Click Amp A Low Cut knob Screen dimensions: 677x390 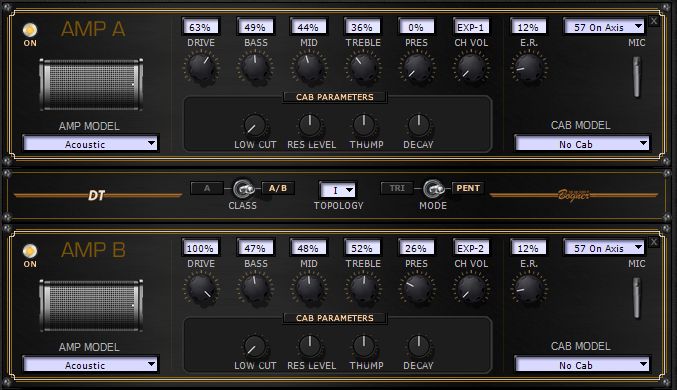point(255,125)
